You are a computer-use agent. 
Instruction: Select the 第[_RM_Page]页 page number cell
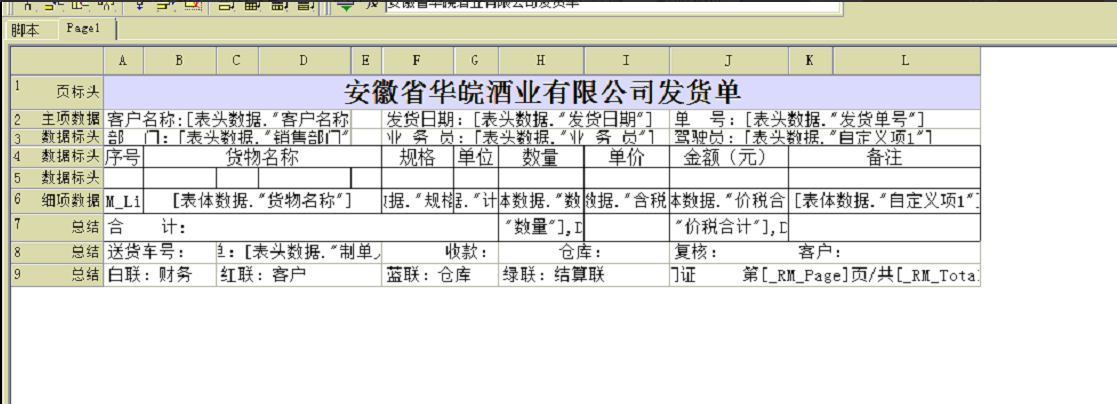tap(825, 275)
